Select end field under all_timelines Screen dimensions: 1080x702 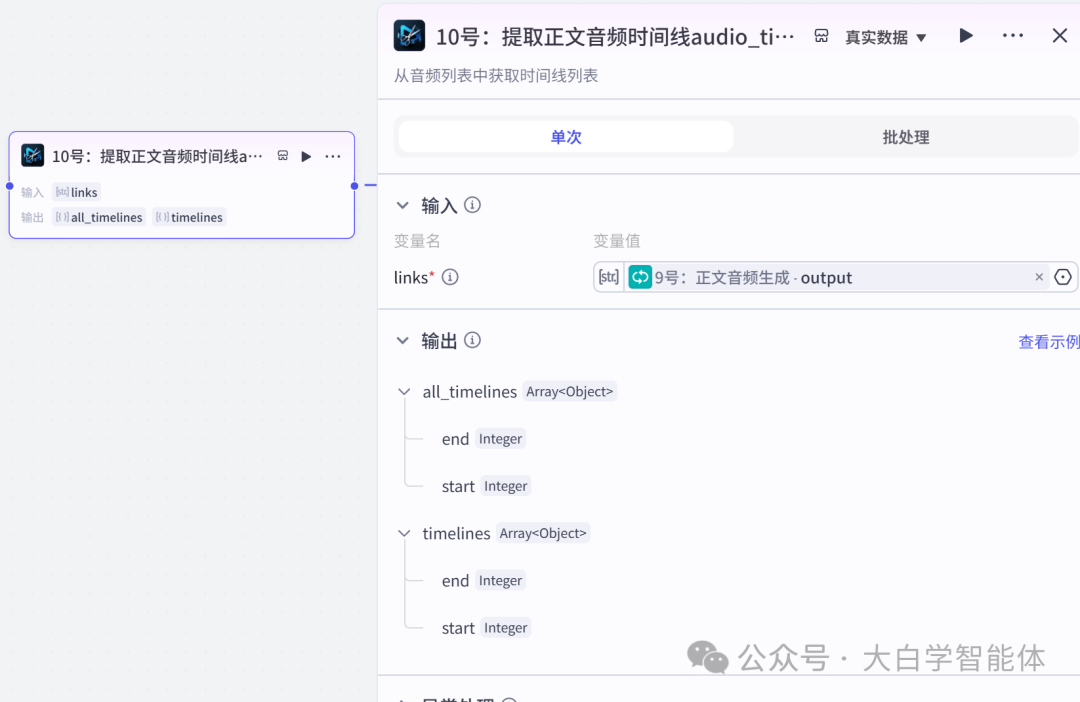455,439
